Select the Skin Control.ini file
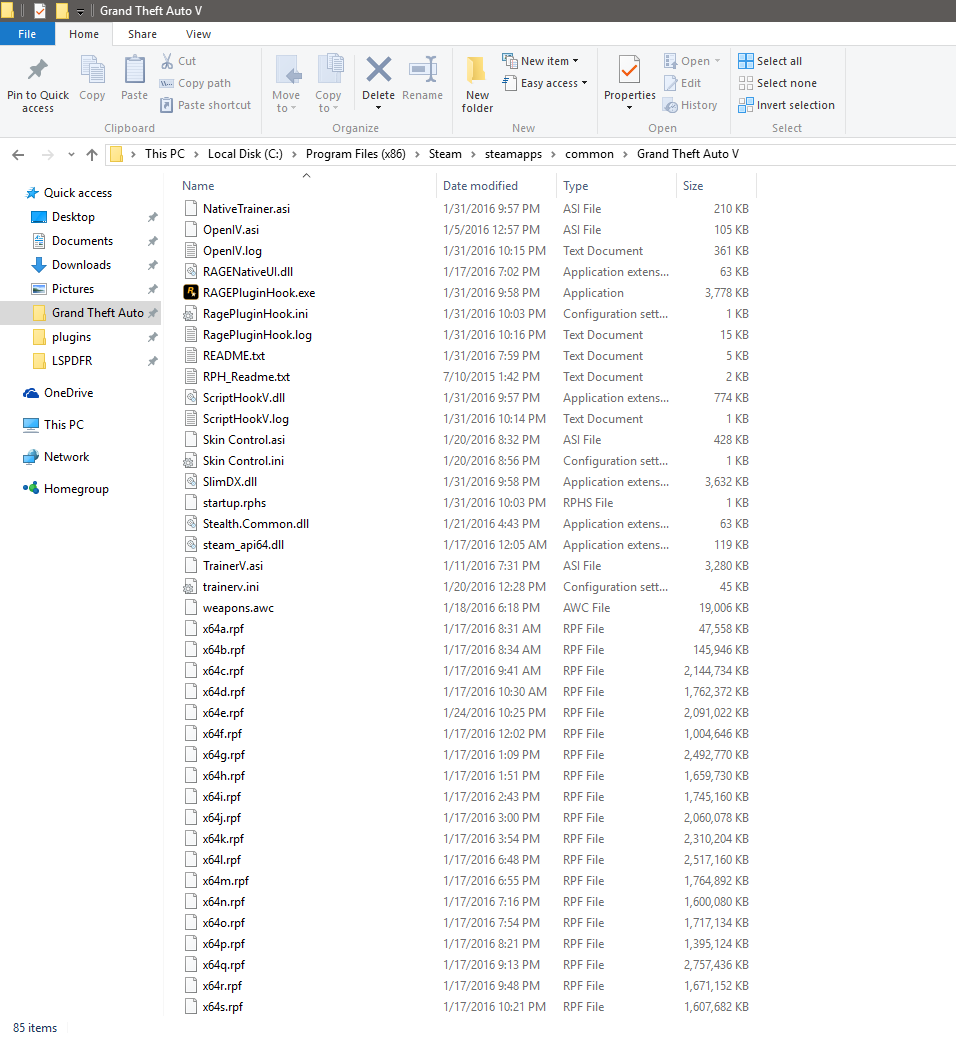The image size is (956, 1038). coord(243,461)
